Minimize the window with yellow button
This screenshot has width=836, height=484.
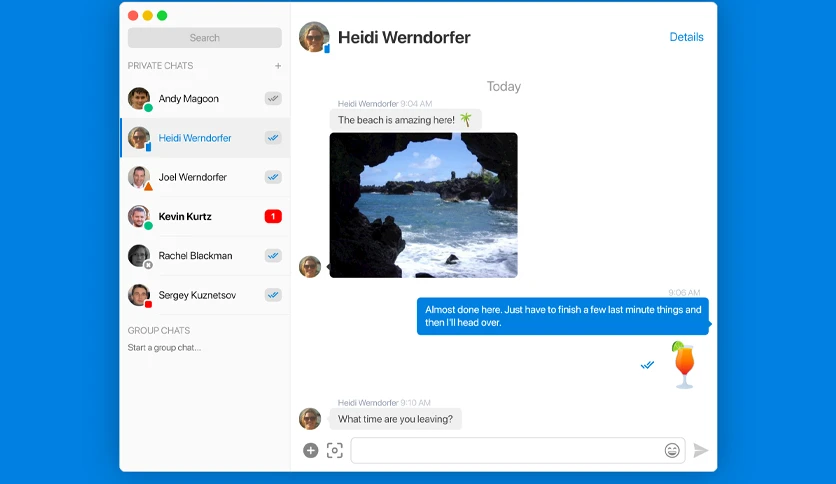148,15
